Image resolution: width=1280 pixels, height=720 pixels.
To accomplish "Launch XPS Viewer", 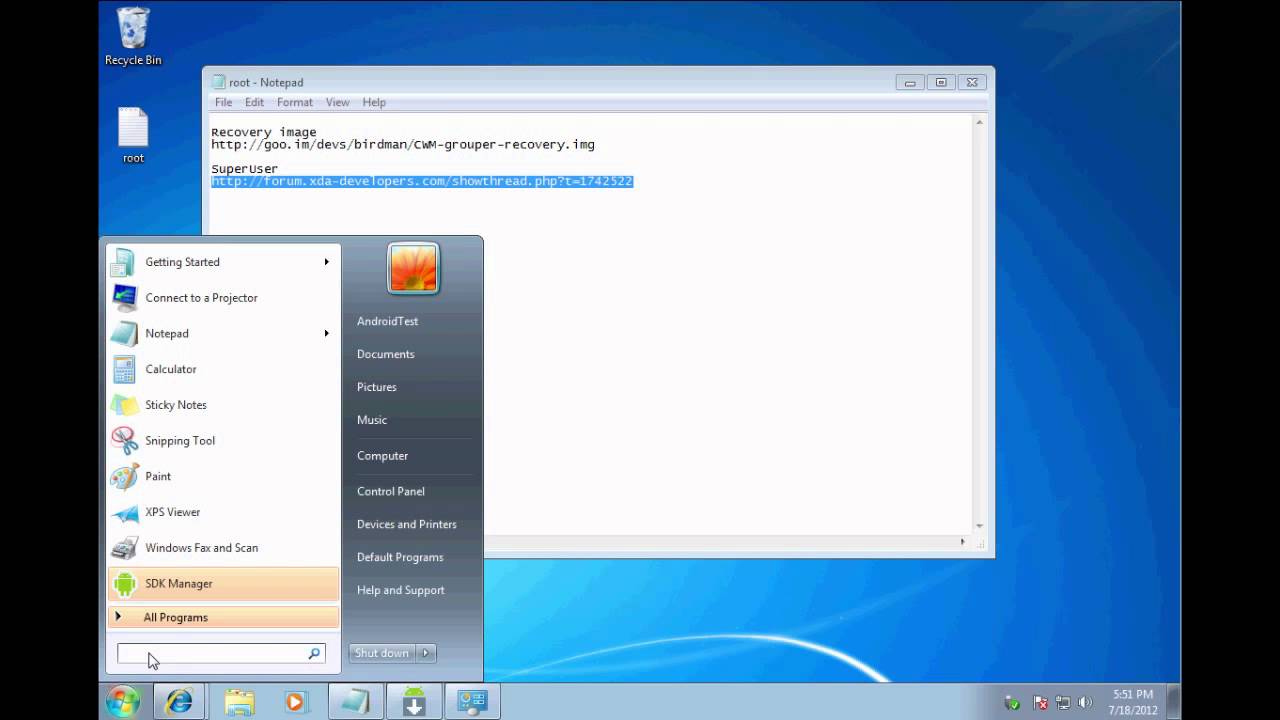I will [223, 512].
